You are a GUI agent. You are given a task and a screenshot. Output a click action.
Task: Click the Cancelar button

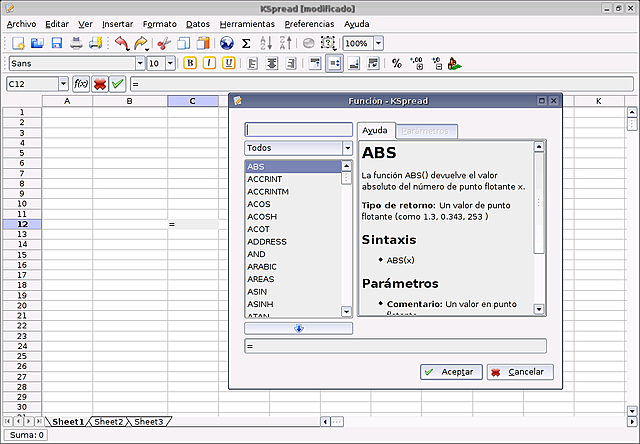pos(520,372)
